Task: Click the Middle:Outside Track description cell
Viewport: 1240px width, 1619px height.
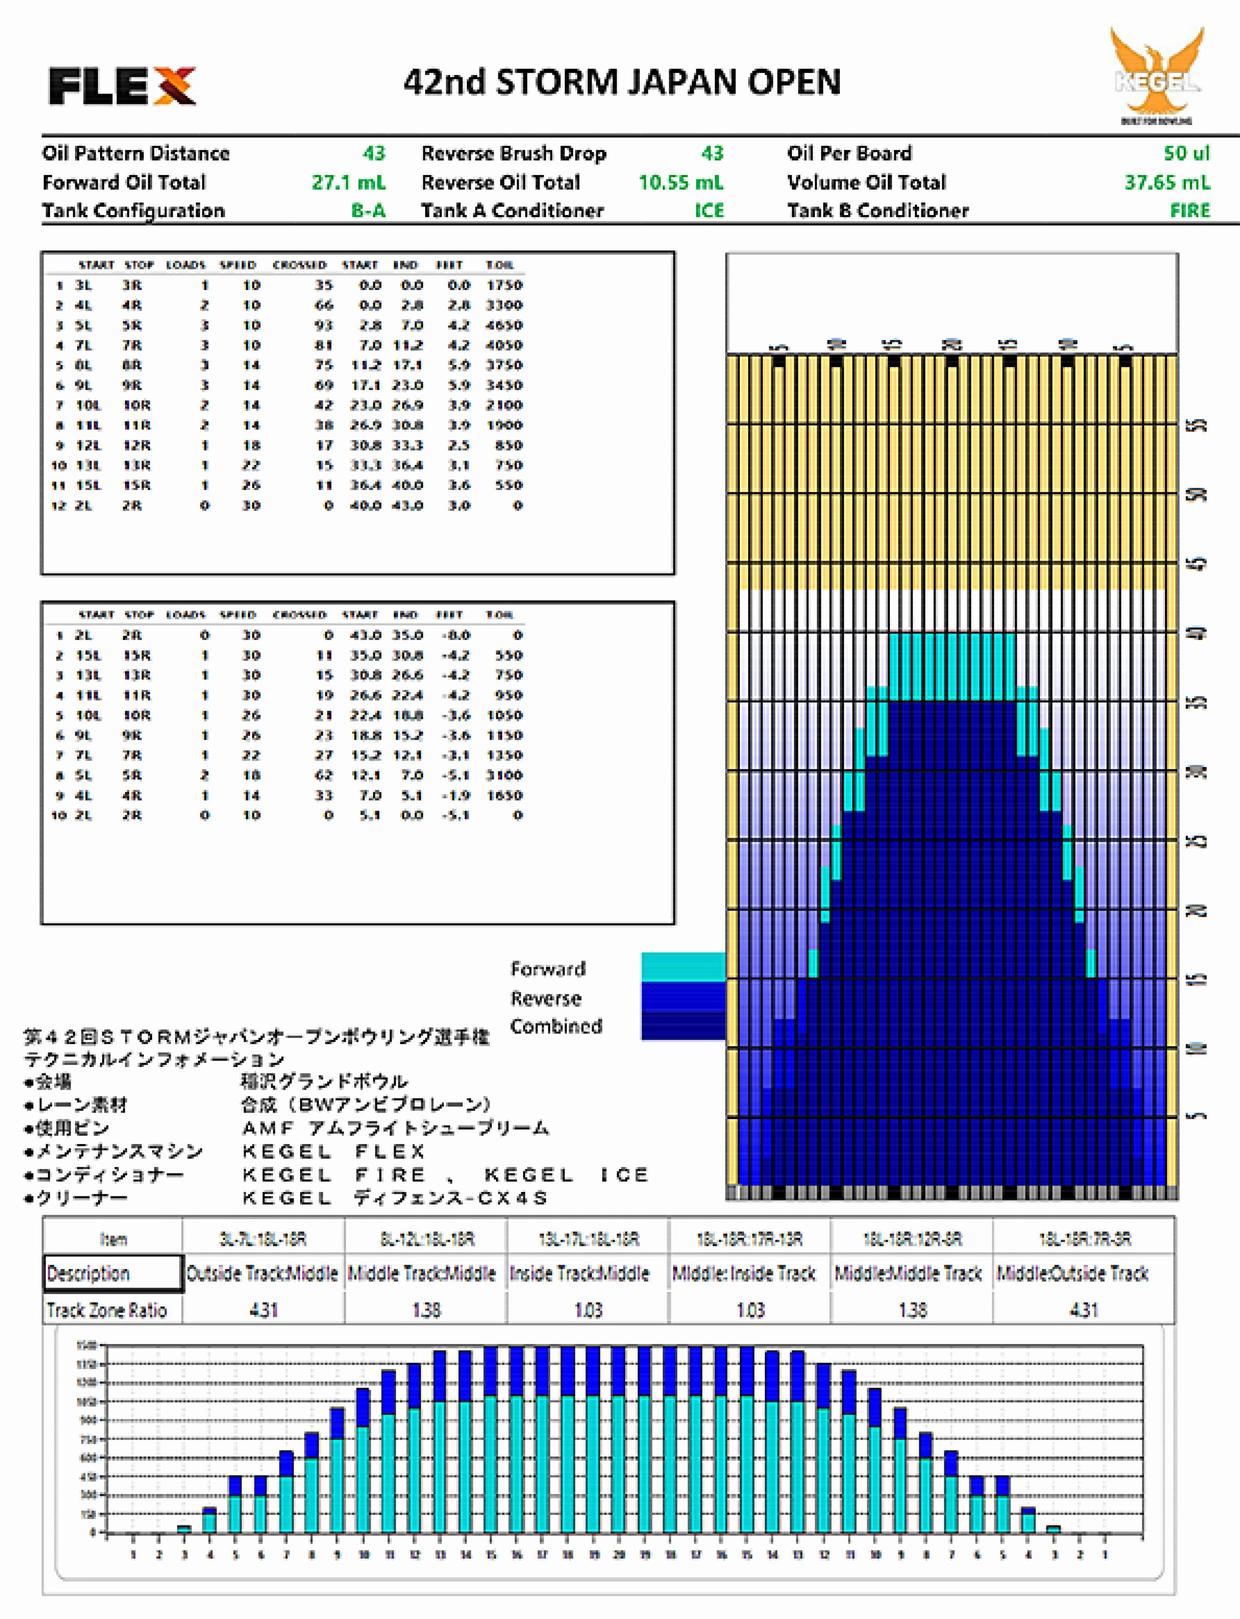Action: 1084,1274
